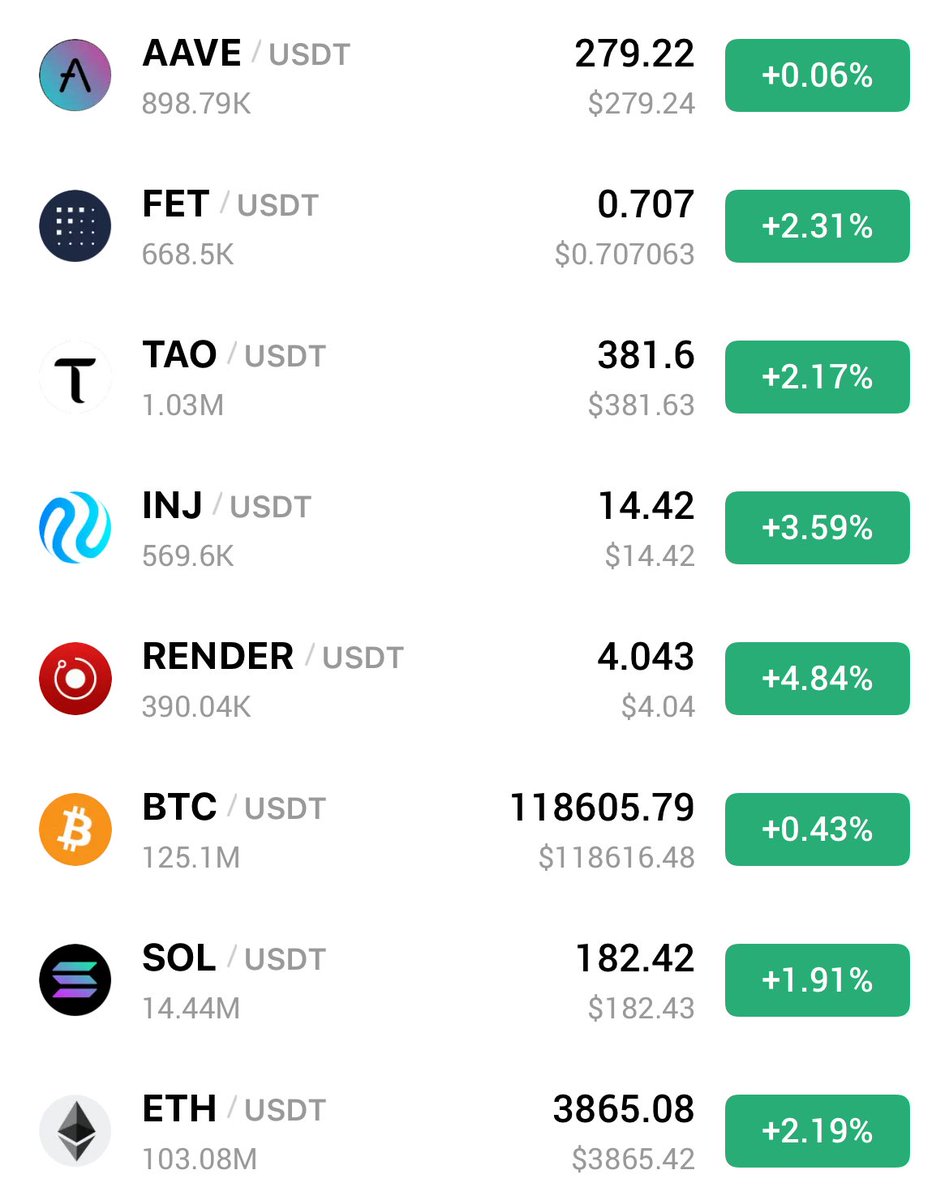Select the Solana SOL logo icon
The width and height of the screenshot is (949, 1200).
[75, 981]
